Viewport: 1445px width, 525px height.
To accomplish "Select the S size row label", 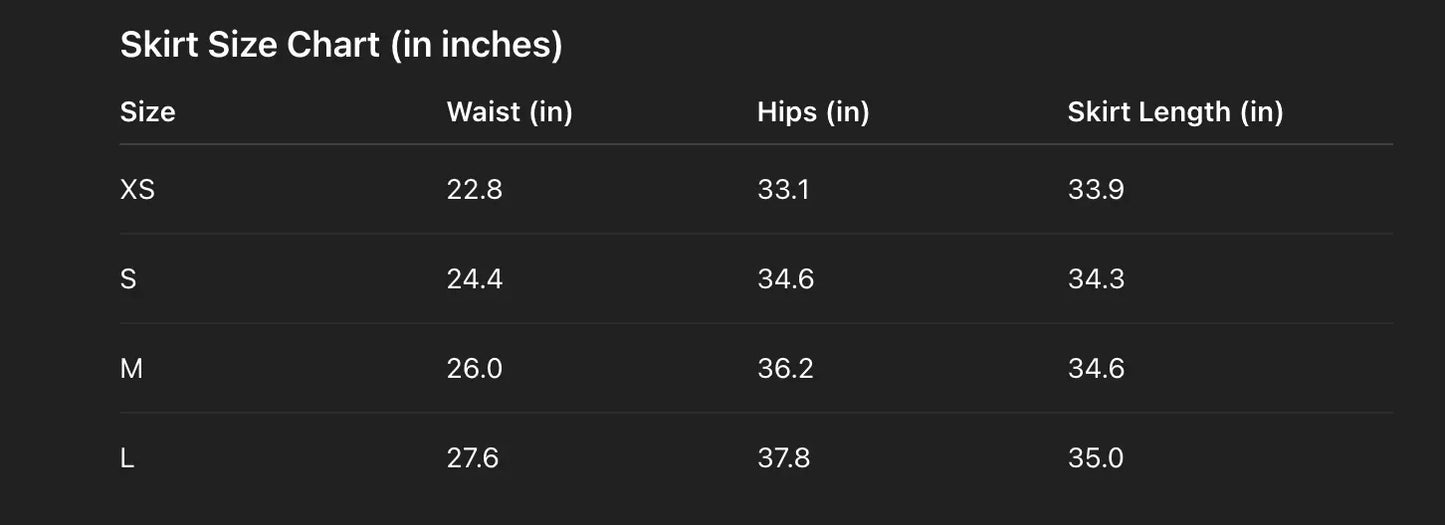I will click(128, 279).
